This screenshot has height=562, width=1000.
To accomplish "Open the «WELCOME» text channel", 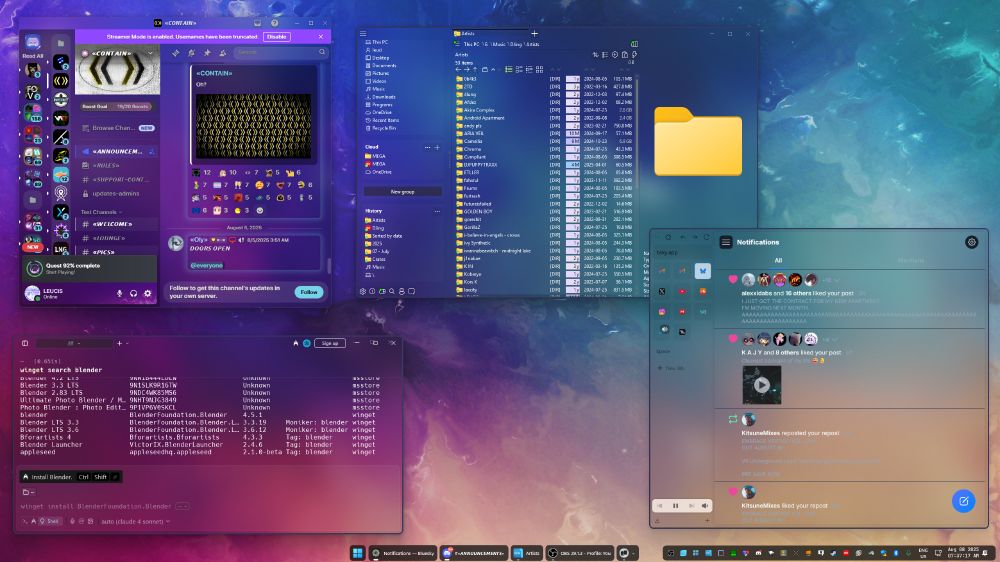I will coord(118,225).
